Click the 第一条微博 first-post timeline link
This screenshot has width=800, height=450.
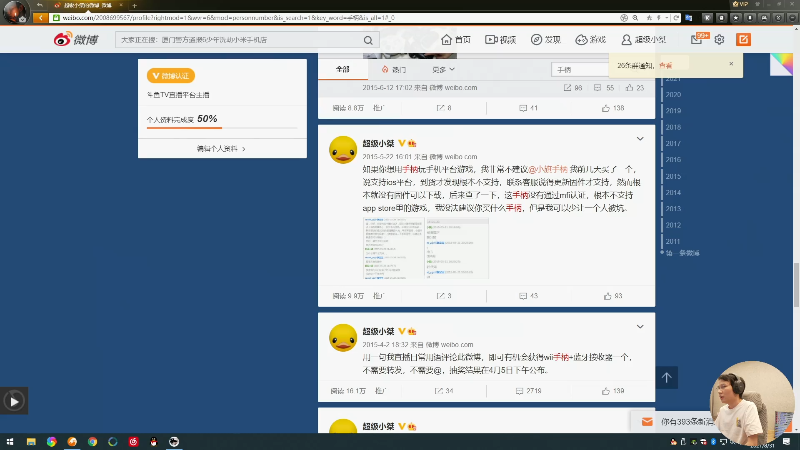682,253
